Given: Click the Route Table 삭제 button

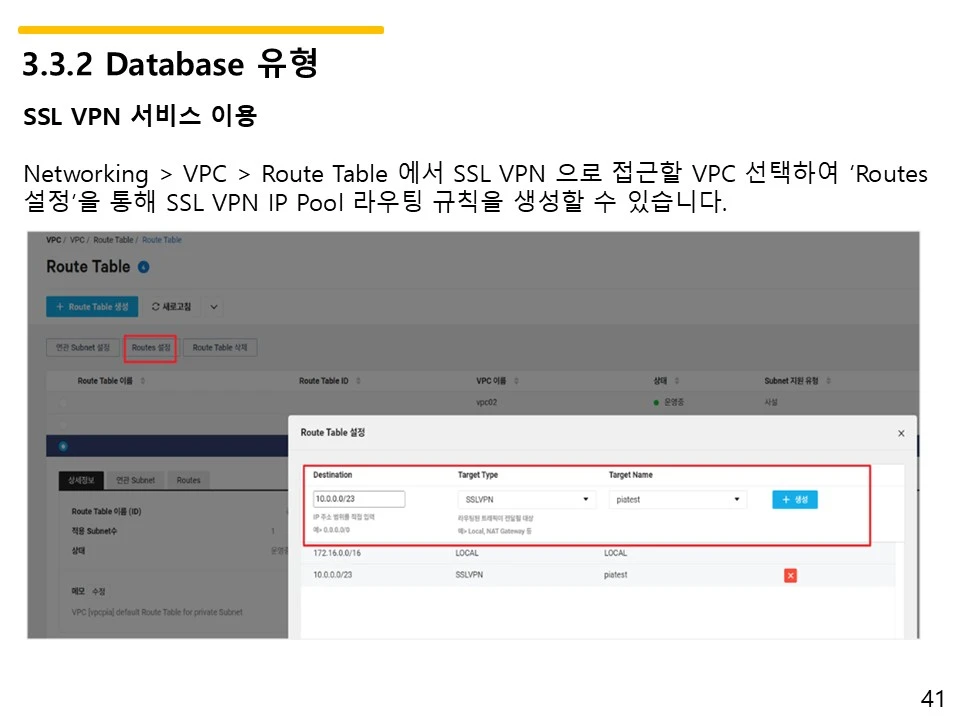Looking at the screenshot, I should tap(220, 348).
